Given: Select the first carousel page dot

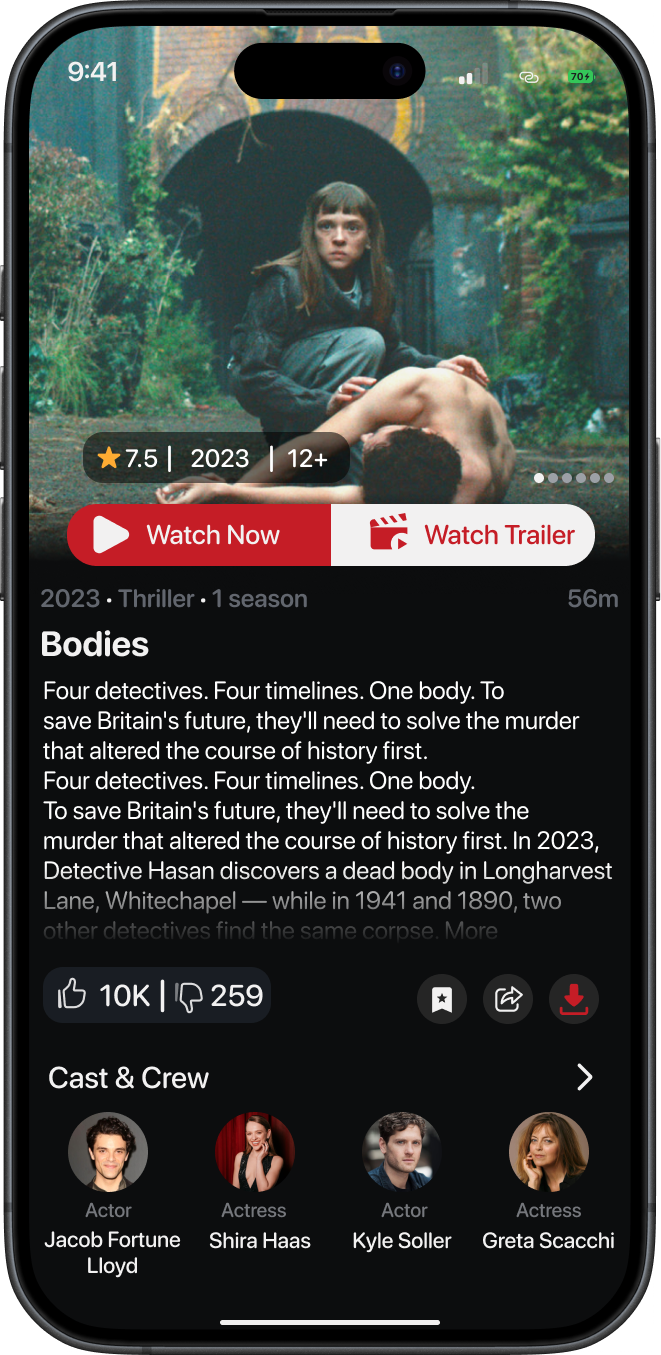Looking at the screenshot, I should (x=539, y=478).
